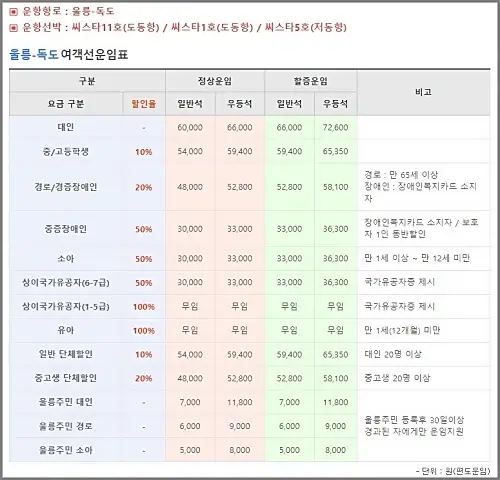This screenshot has width=500, height=480.
Task: Select the 소아 row label
Action: 66,258
